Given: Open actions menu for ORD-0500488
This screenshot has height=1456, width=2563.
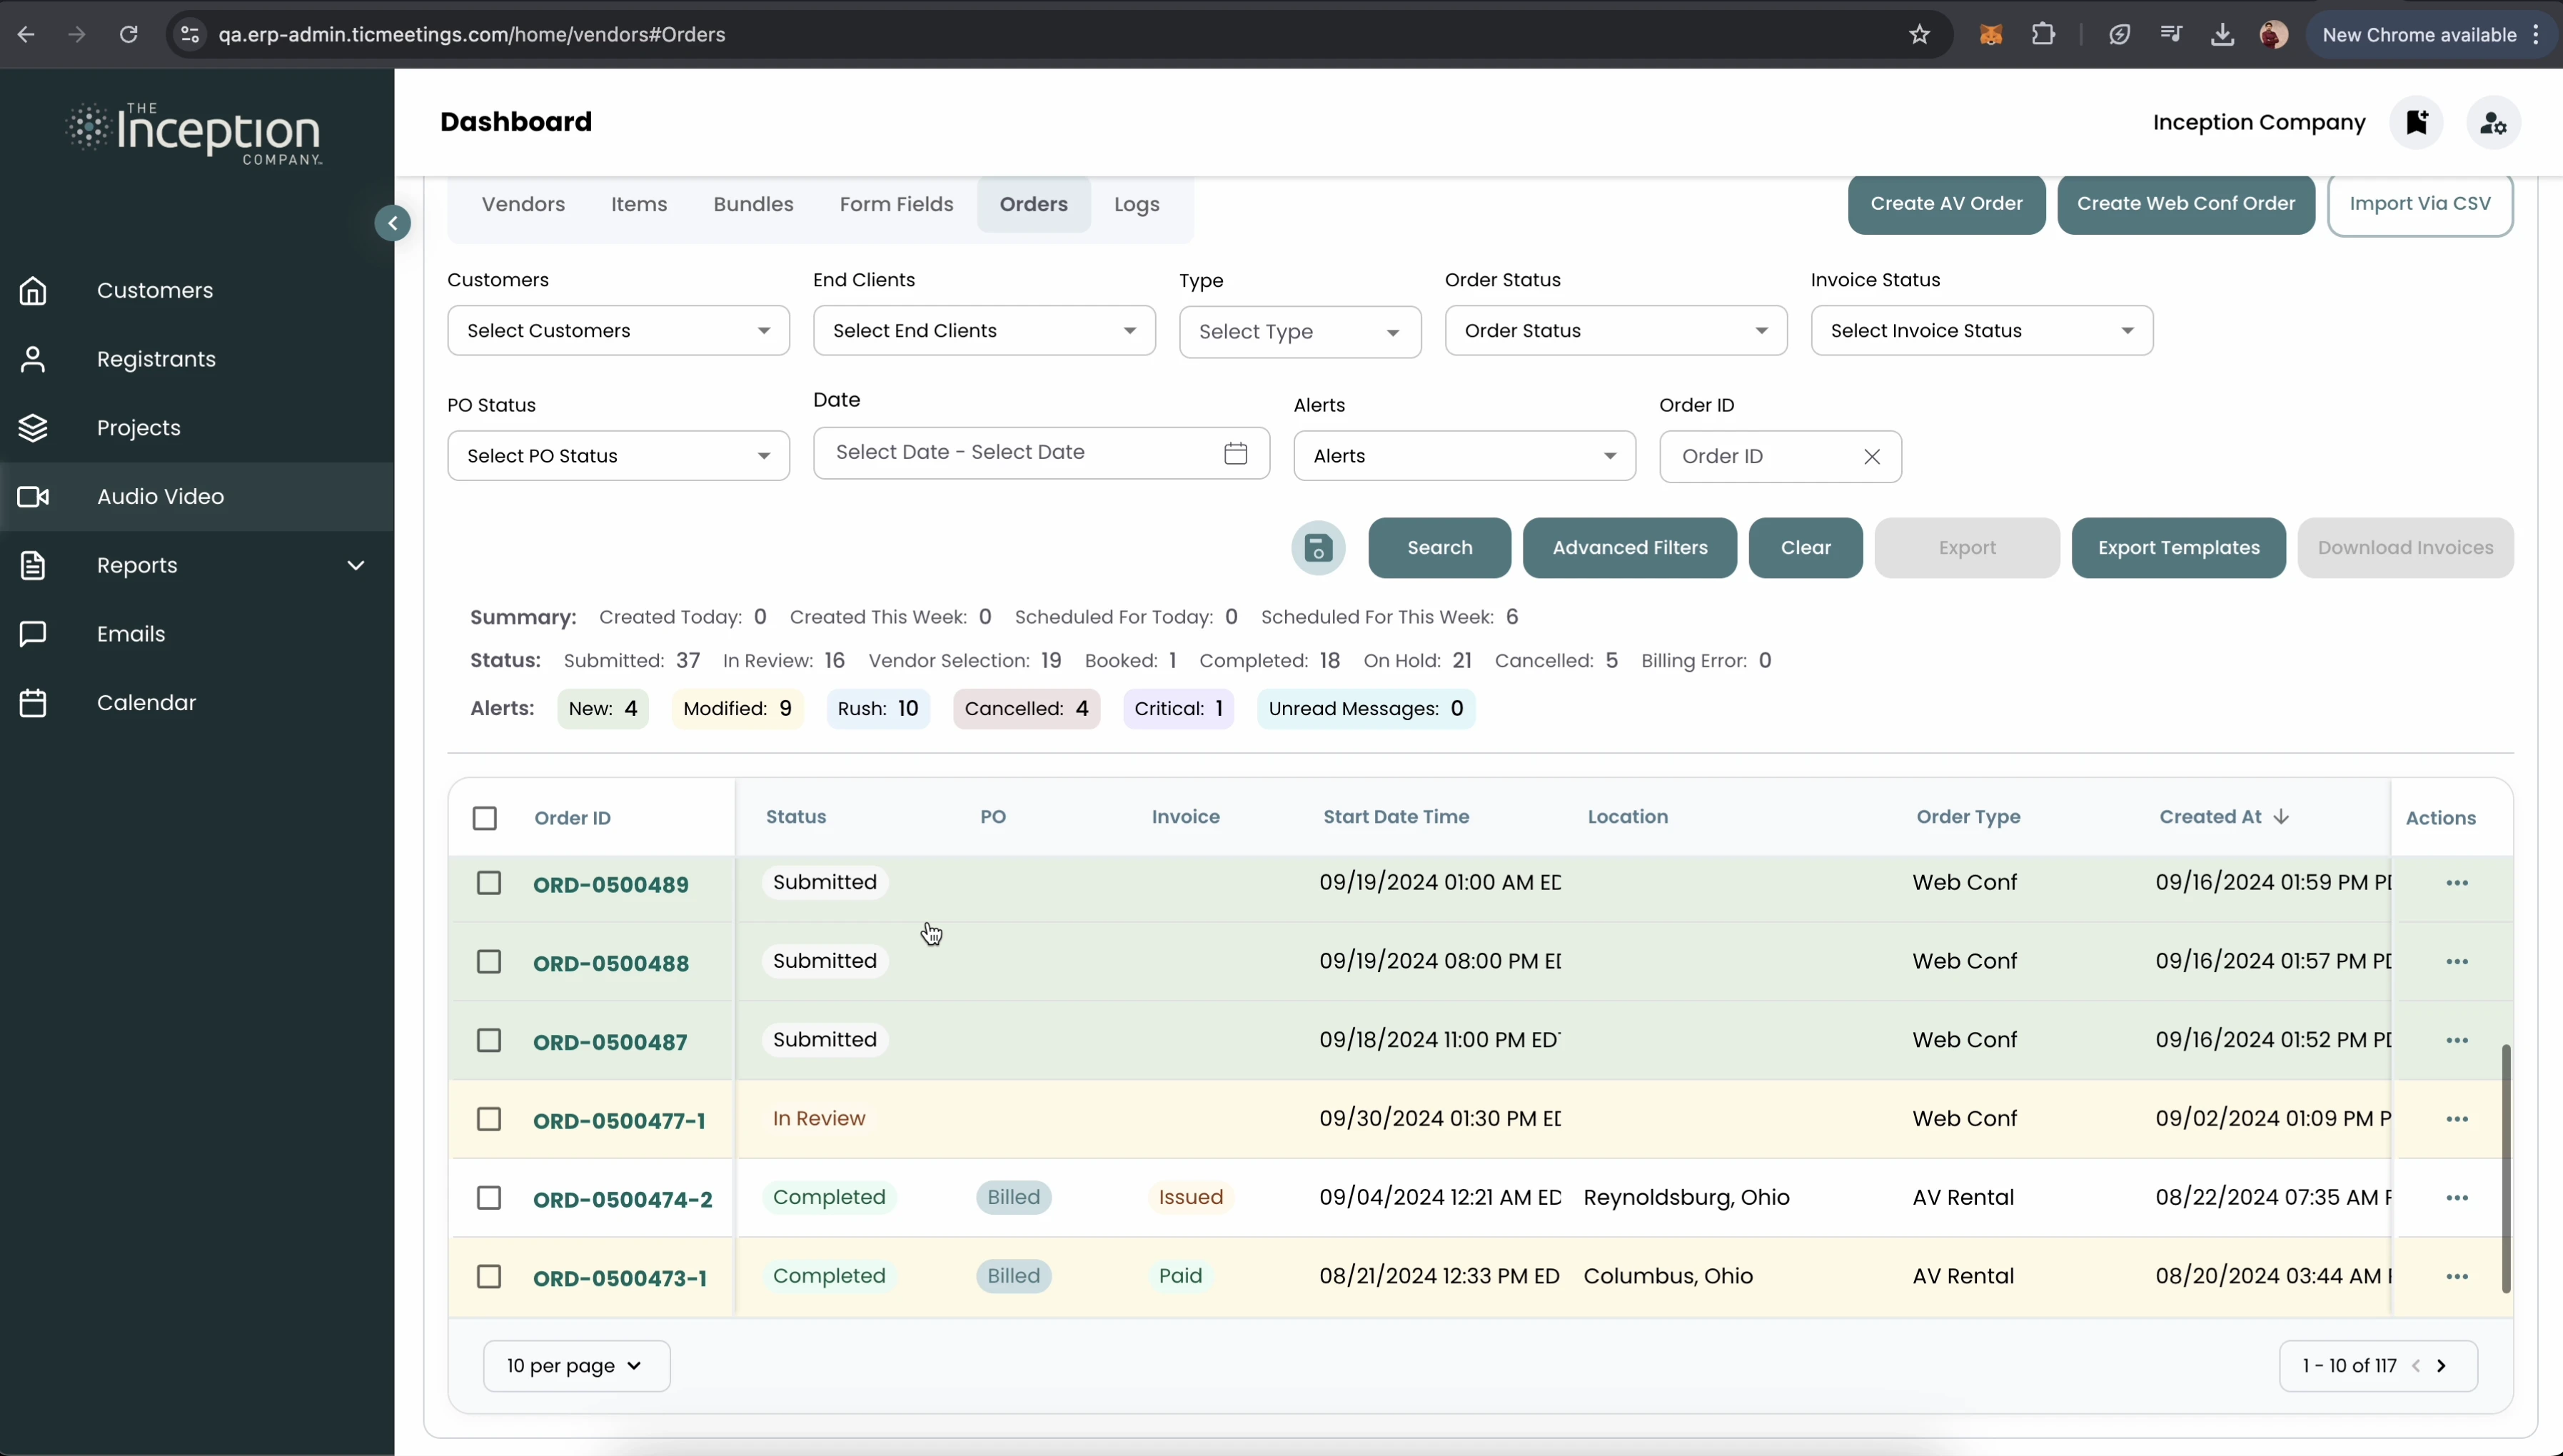Looking at the screenshot, I should 2457,962.
